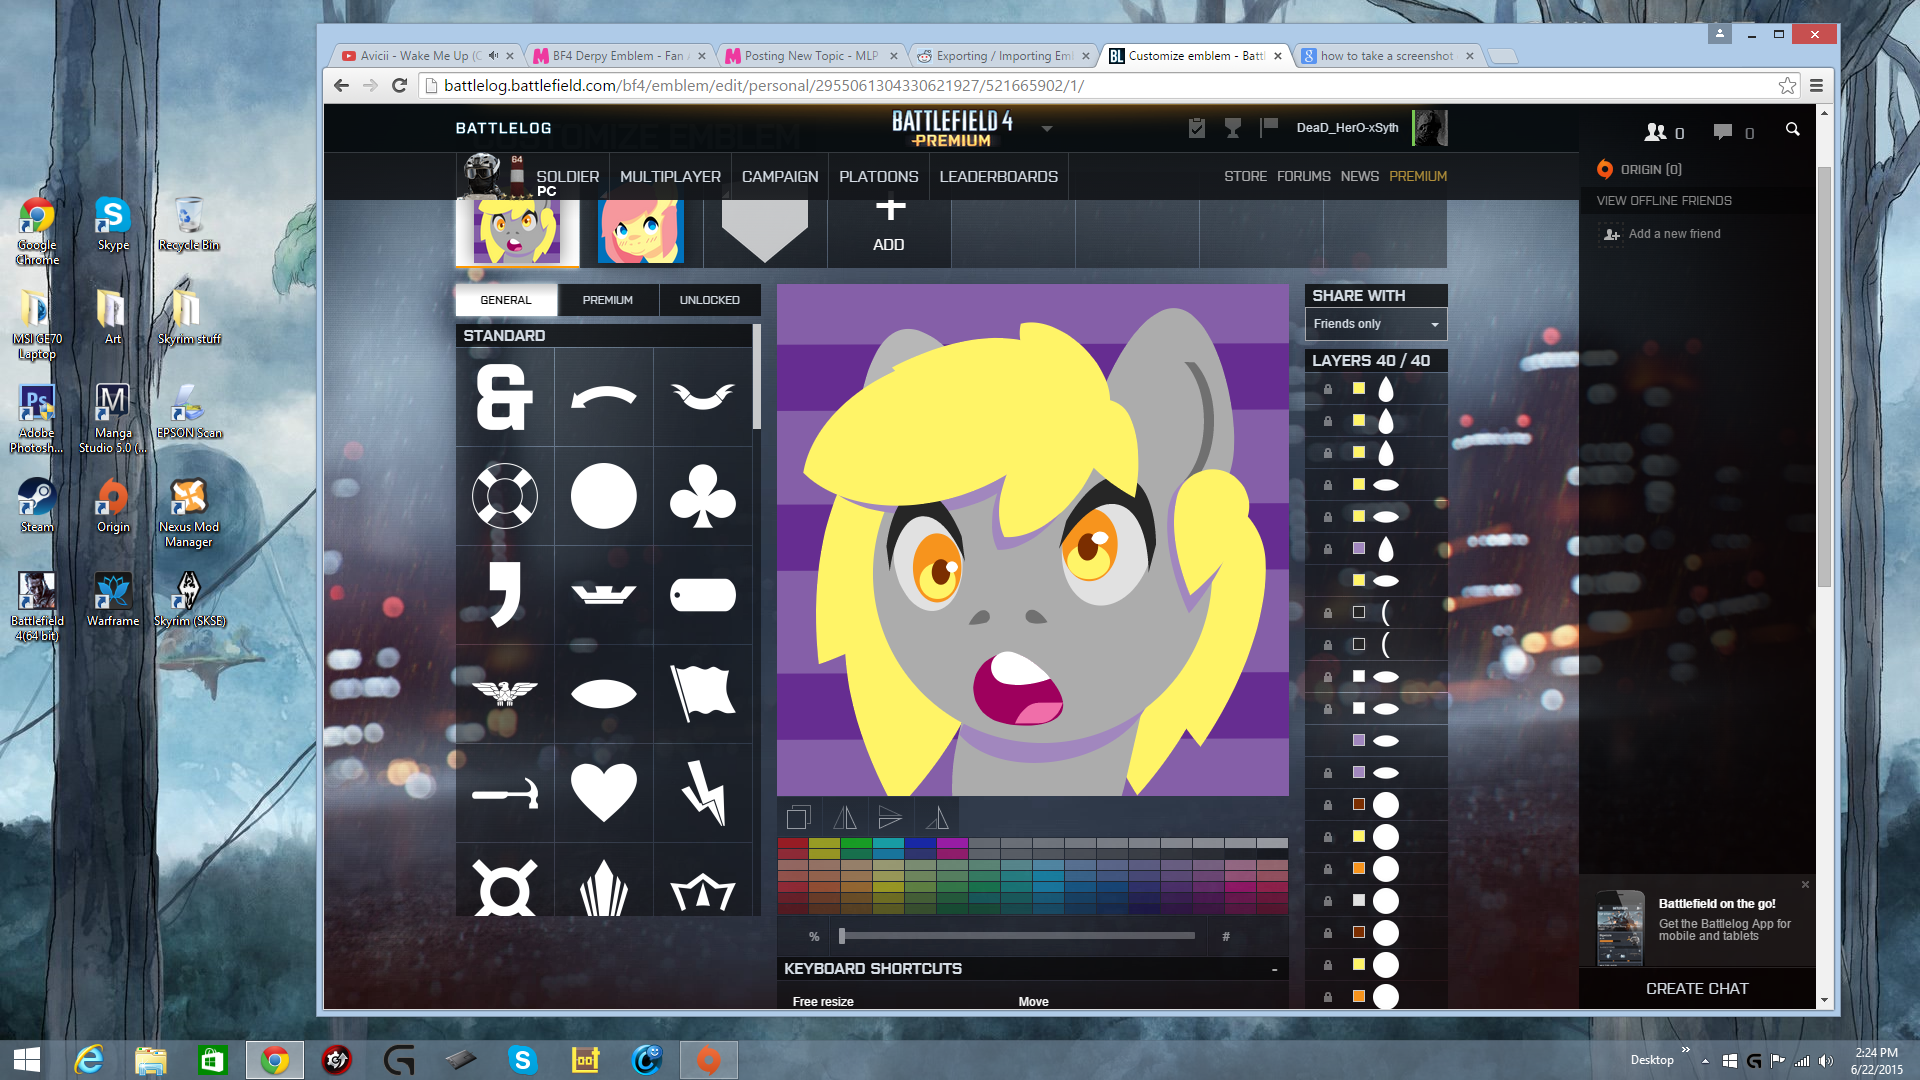
Task: Select the club suit shape
Action: pos(703,496)
